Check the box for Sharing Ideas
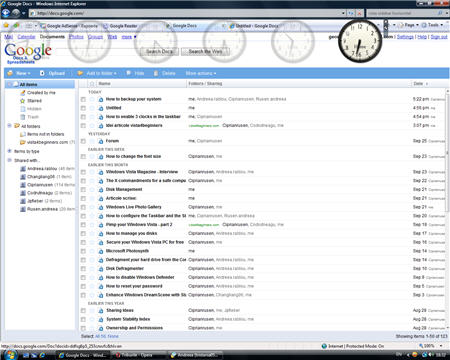This screenshot has height=360, width=450. [x=83, y=310]
